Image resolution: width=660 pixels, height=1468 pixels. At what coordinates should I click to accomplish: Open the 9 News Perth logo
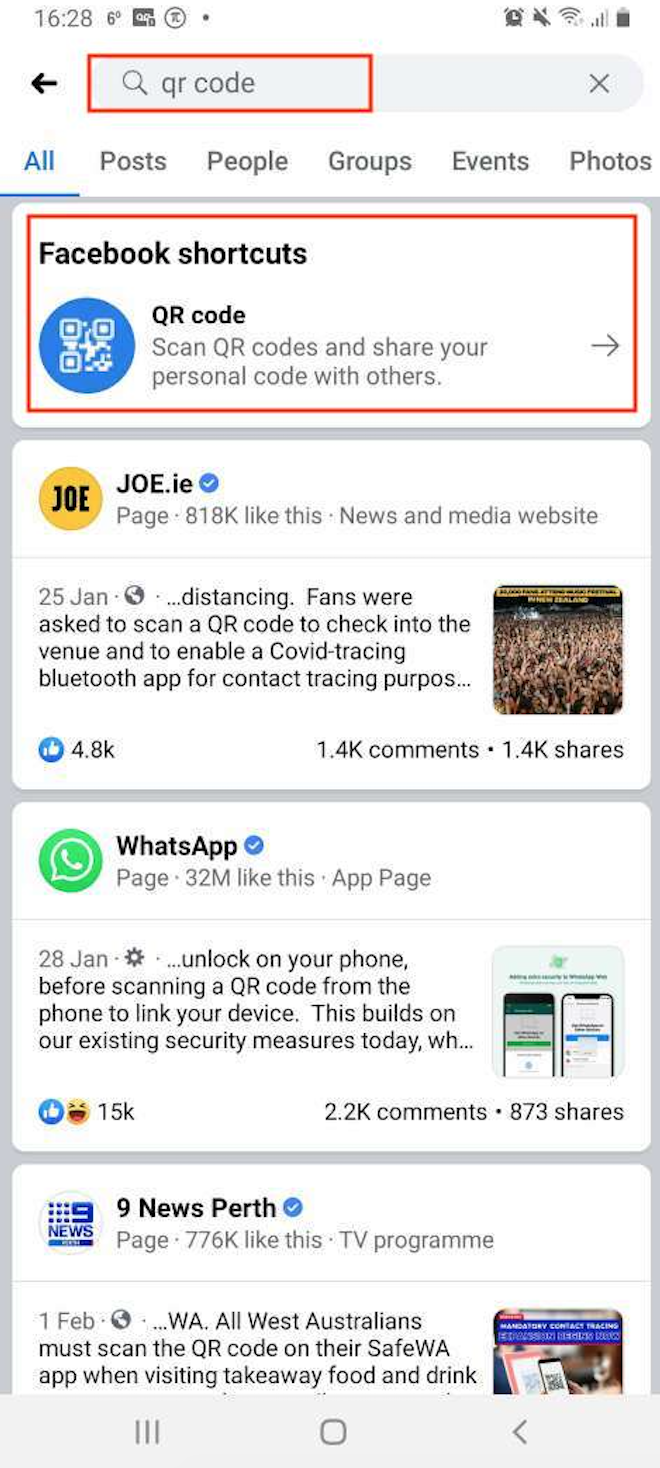70,1222
